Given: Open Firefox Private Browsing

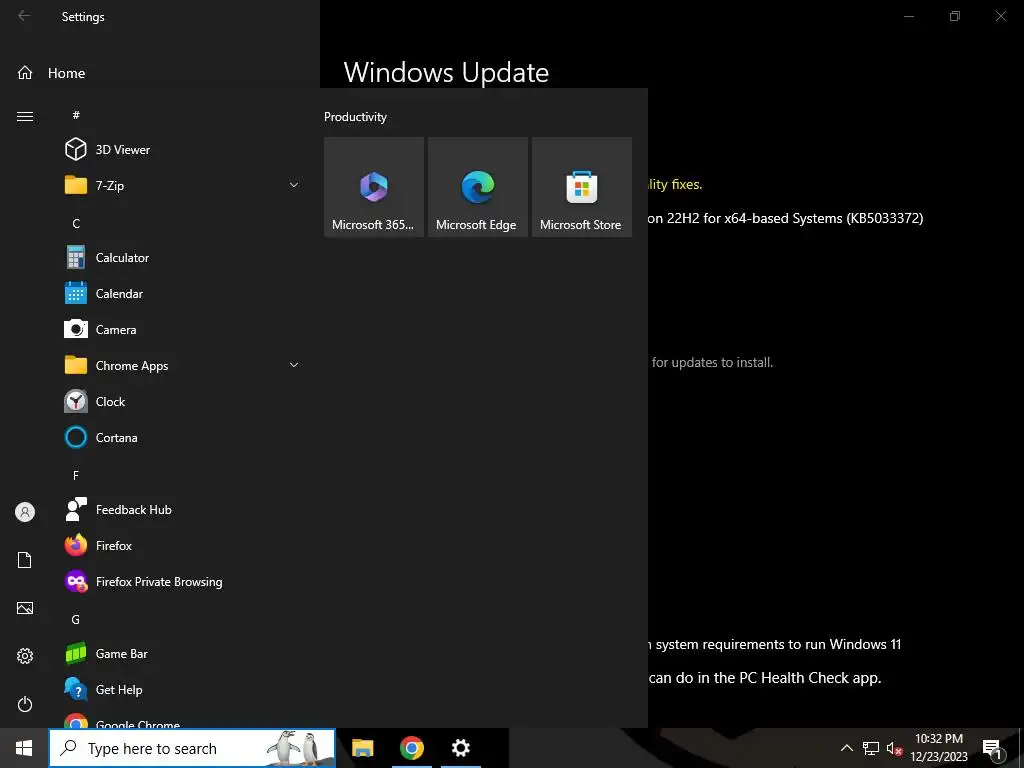Looking at the screenshot, I should coord(183,581).
